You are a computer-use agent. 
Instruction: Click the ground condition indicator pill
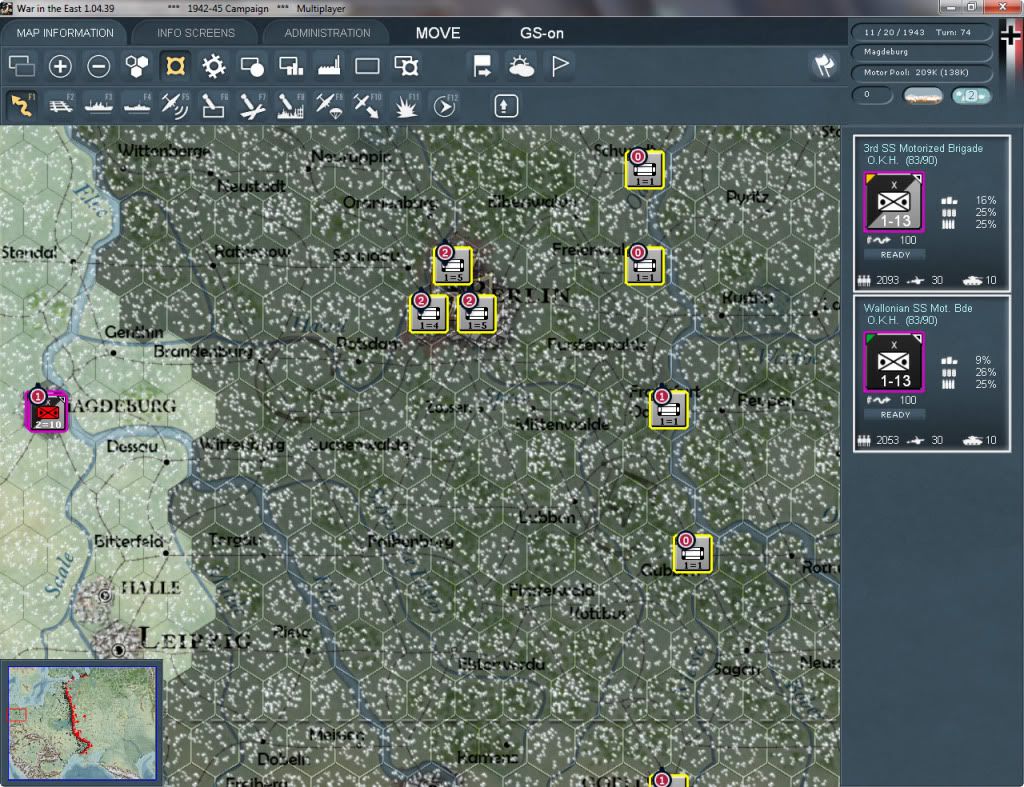(x=923, y=96)
